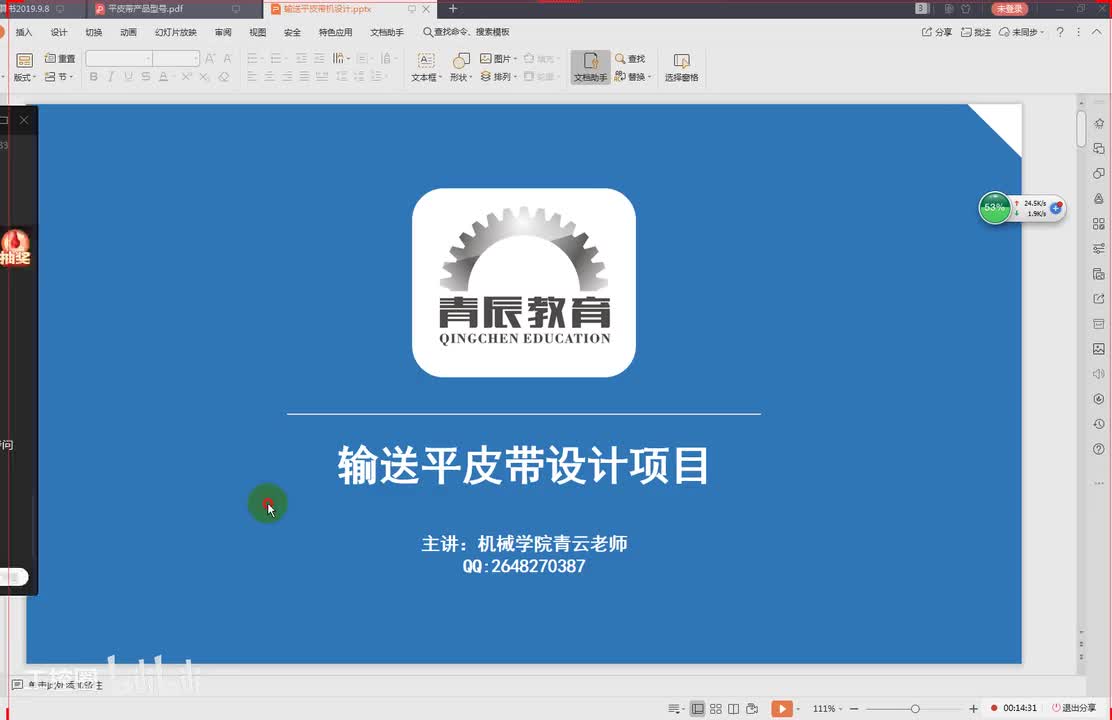Click the 文档助手 ribbon button
Image resolution: width=1112 pixels, height=720 pixels.
(590, 67)
